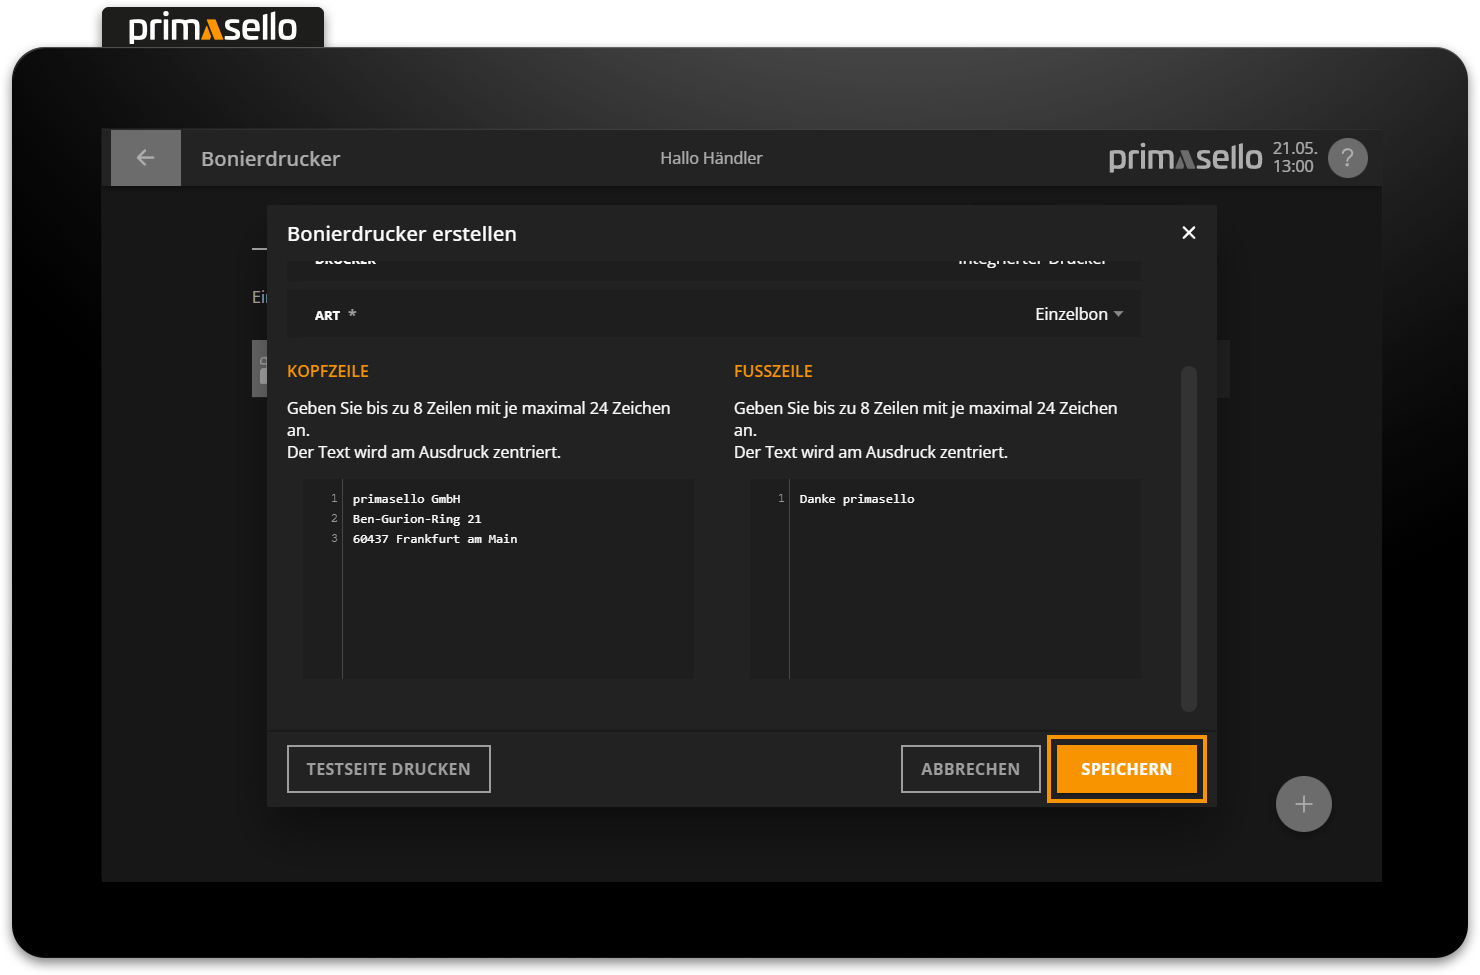Image resolution: width=1480 pixels, height=975 pixels.
Task: Click 'Danke primasello' in the Fusszeile editor
Action: point(856,499)
